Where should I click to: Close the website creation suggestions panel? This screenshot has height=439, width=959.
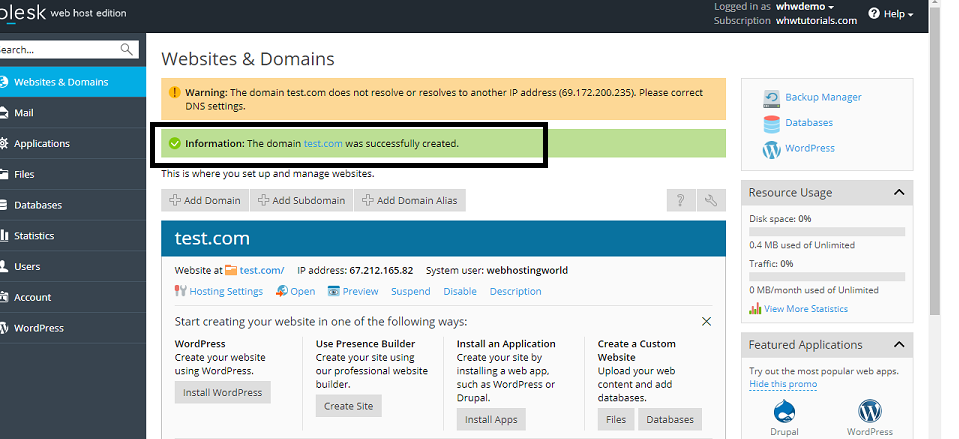706,322
